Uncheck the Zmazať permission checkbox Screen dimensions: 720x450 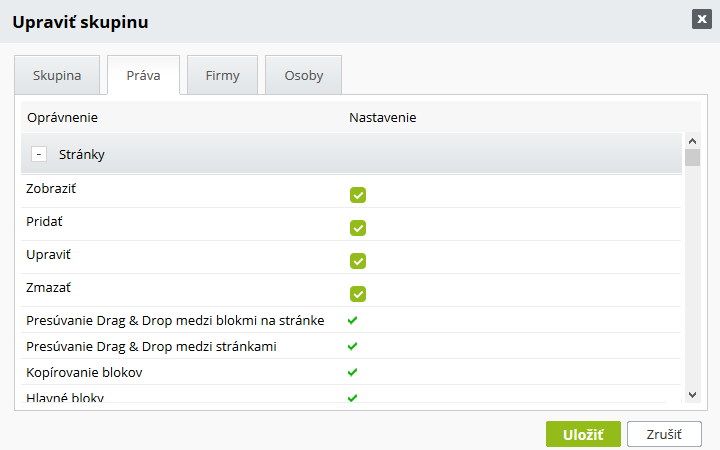tap(358, 294)
